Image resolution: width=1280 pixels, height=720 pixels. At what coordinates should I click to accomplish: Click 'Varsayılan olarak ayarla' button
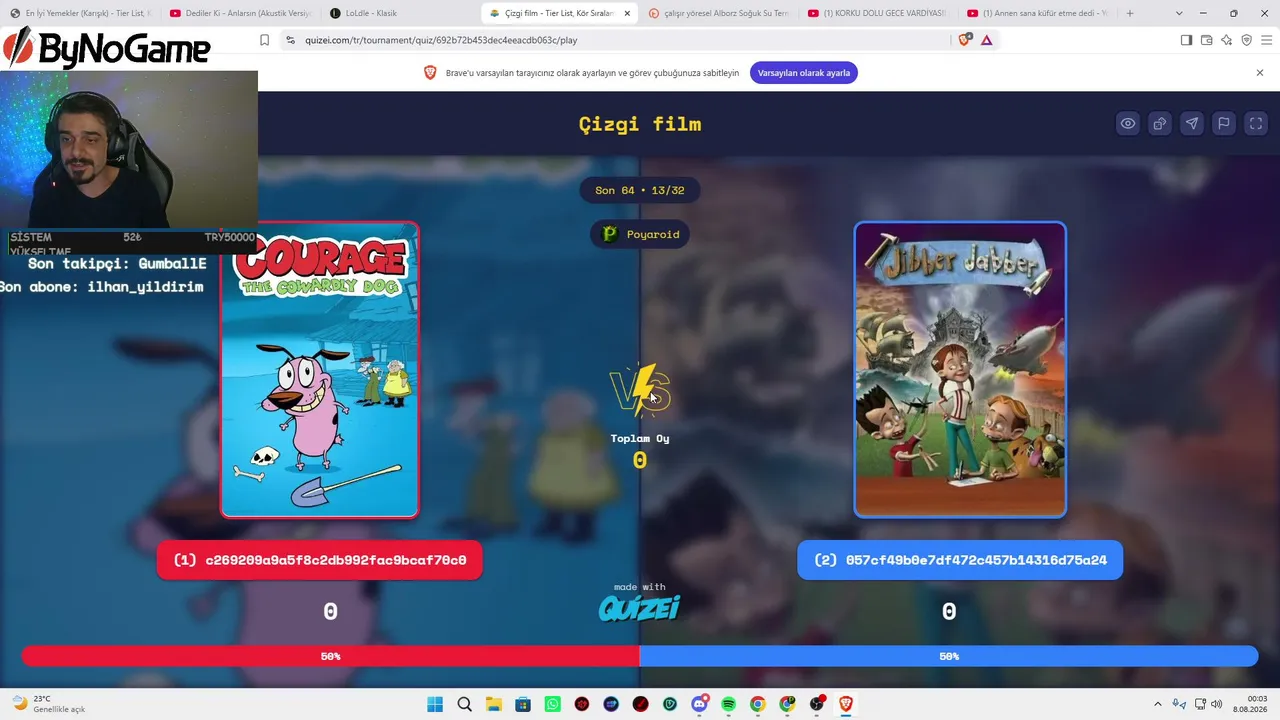804,73
